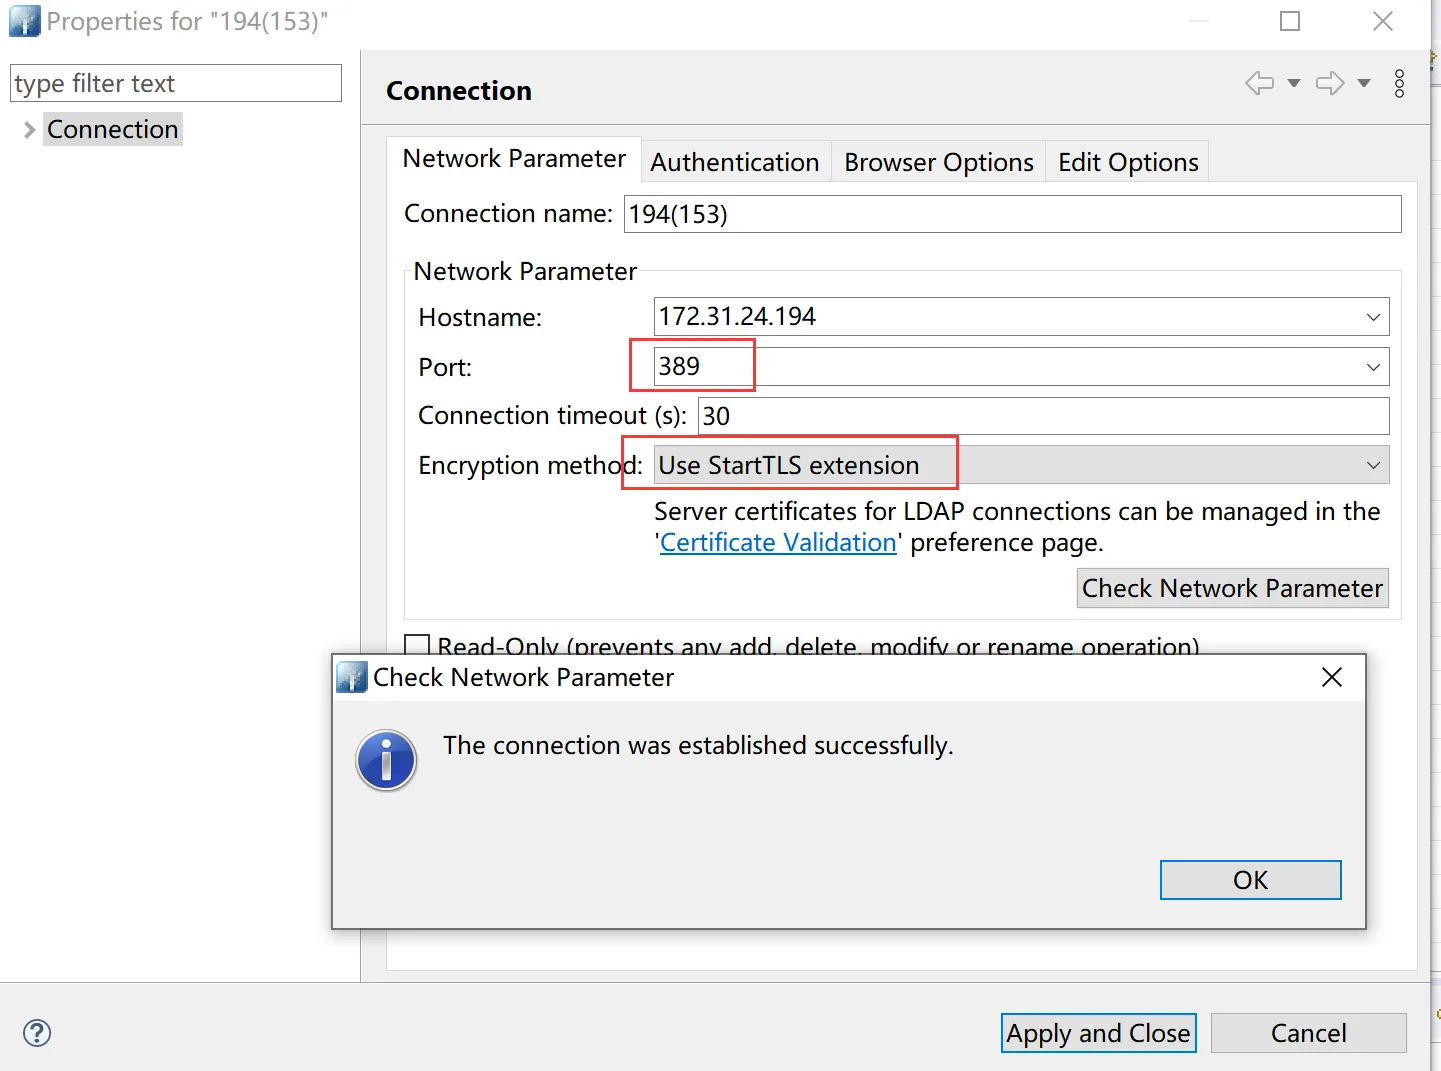Click the info icon in the dialog
Viewport: 1441px width, 1071px height.
coord(386,760)
